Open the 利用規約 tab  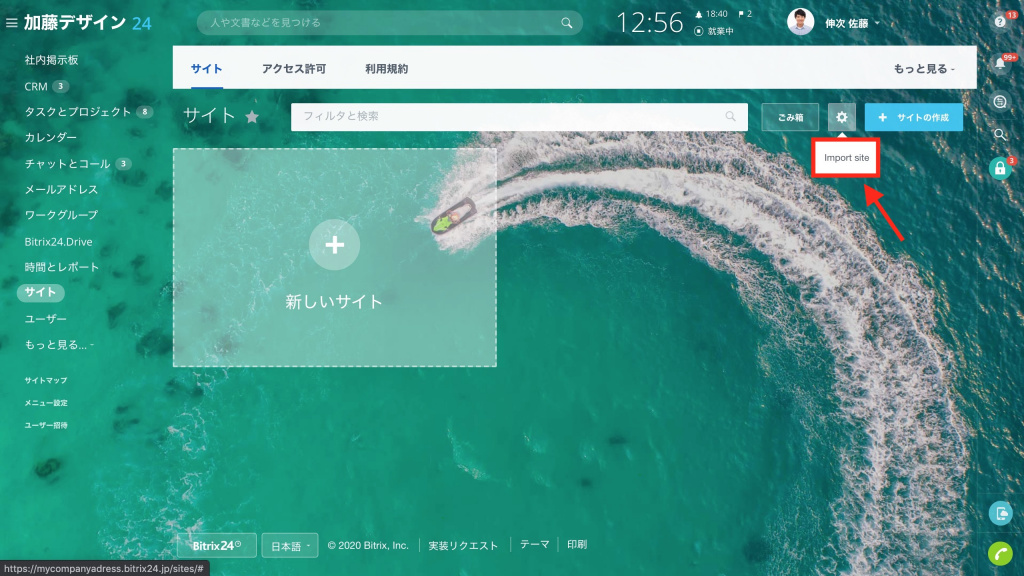point(386,69)
